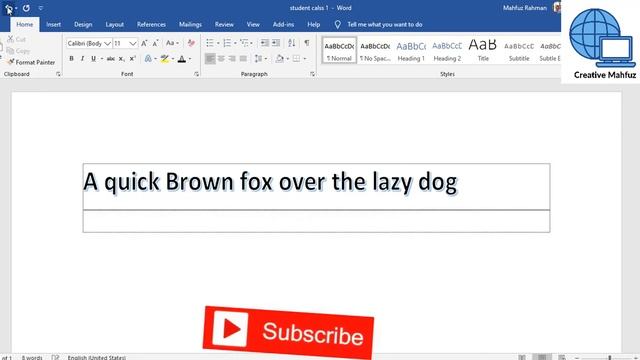Open the Layout tab
Viewport: 640px width, 360px height.
[x=115, y=24]
